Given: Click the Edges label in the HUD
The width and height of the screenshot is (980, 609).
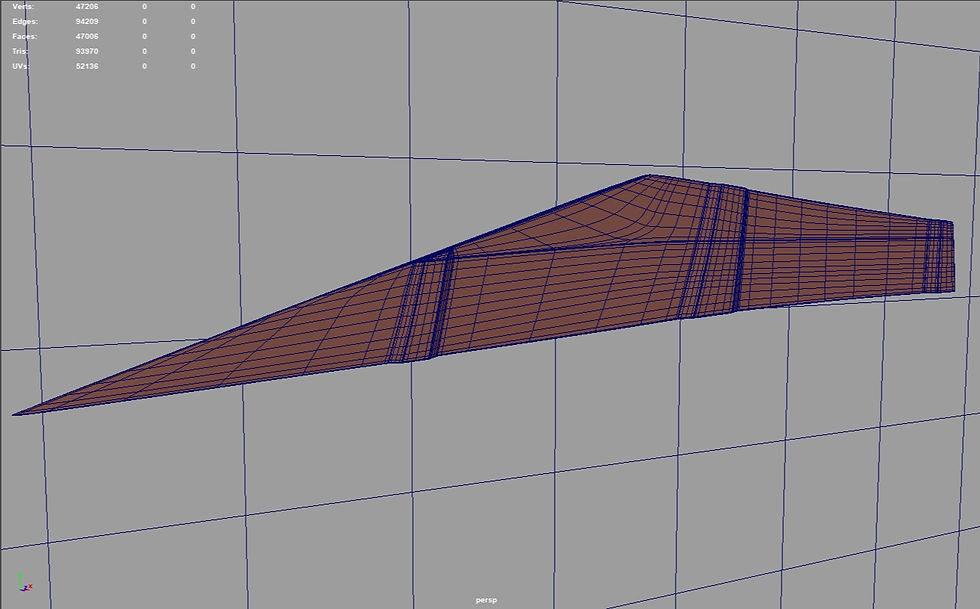Looking at the screenshot, I should [x=24, y=21].
